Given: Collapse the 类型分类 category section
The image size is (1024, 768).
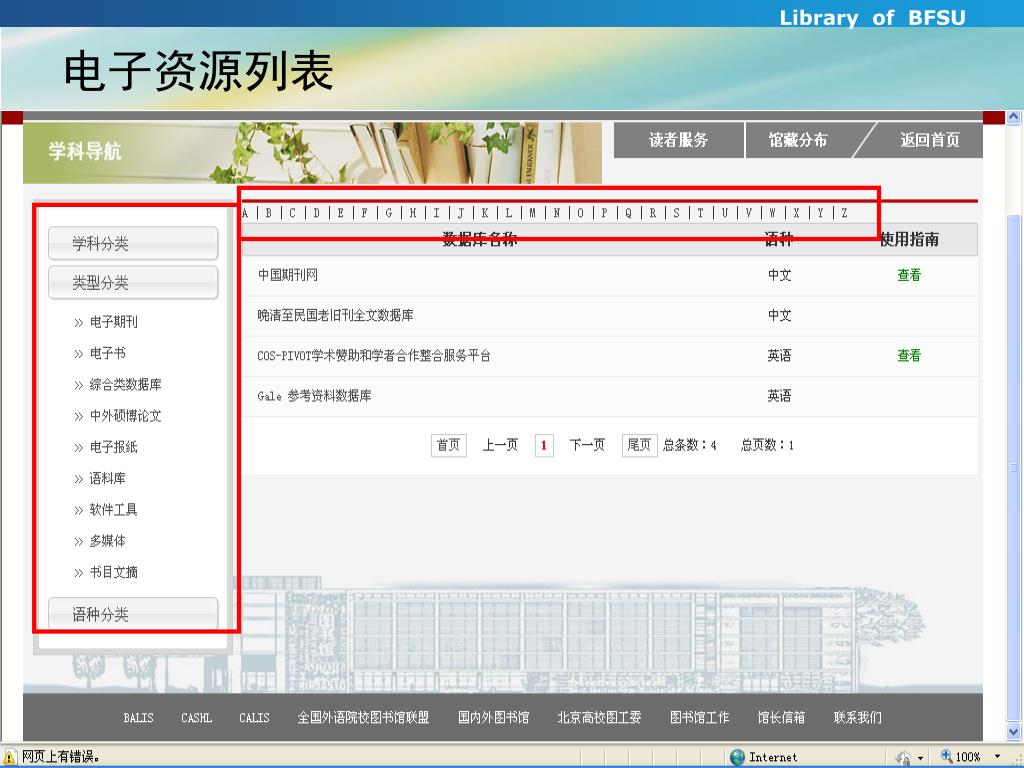Looking at the screenshot, I should pyautogui.click(x=133, y=283).
